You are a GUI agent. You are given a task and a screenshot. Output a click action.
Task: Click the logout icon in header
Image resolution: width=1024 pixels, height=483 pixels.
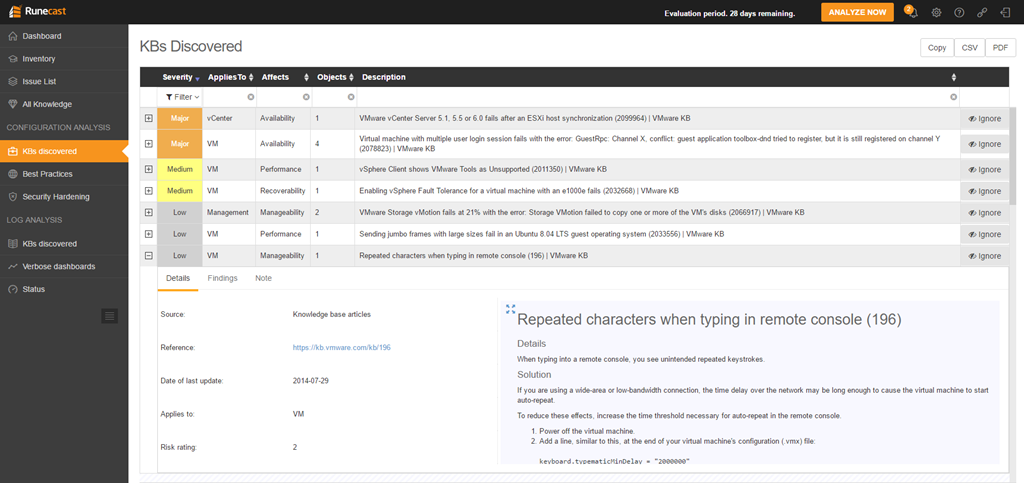(1005, 12)
